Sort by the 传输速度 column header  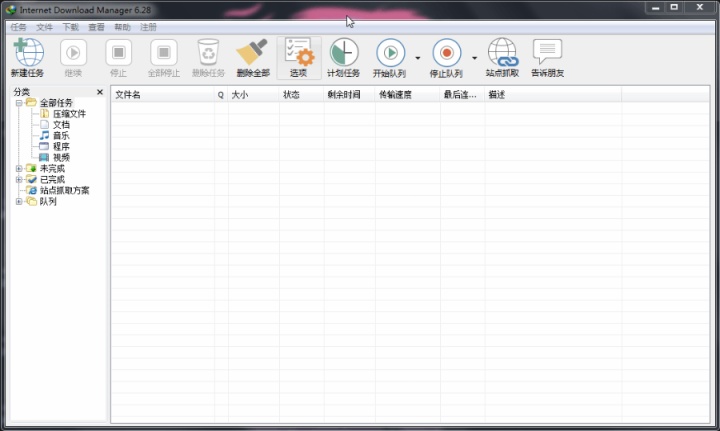pos(407,95)
